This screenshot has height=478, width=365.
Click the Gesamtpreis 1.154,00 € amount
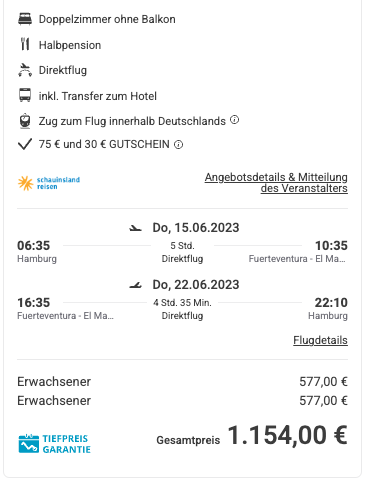click(x=287, y=435)
